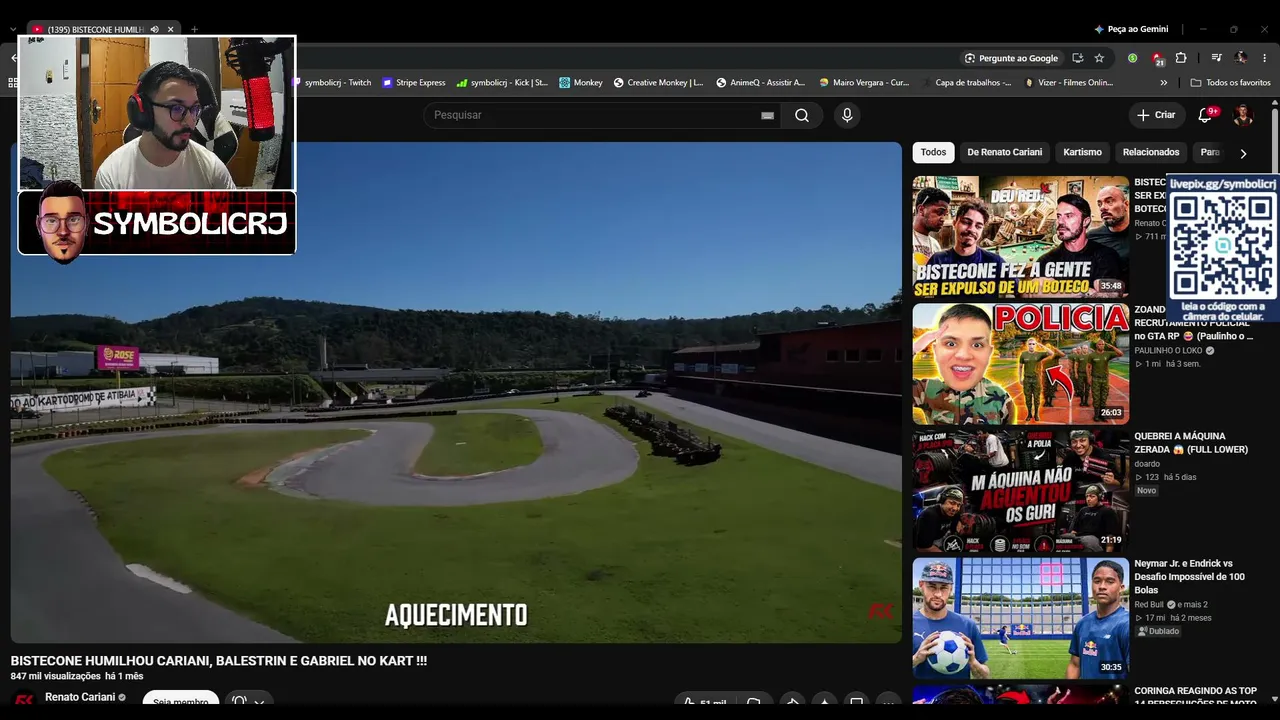Screen dimensions: 1280x720
Task: Click the YouTube search magnifier button
Action: (x=802, y=115)
